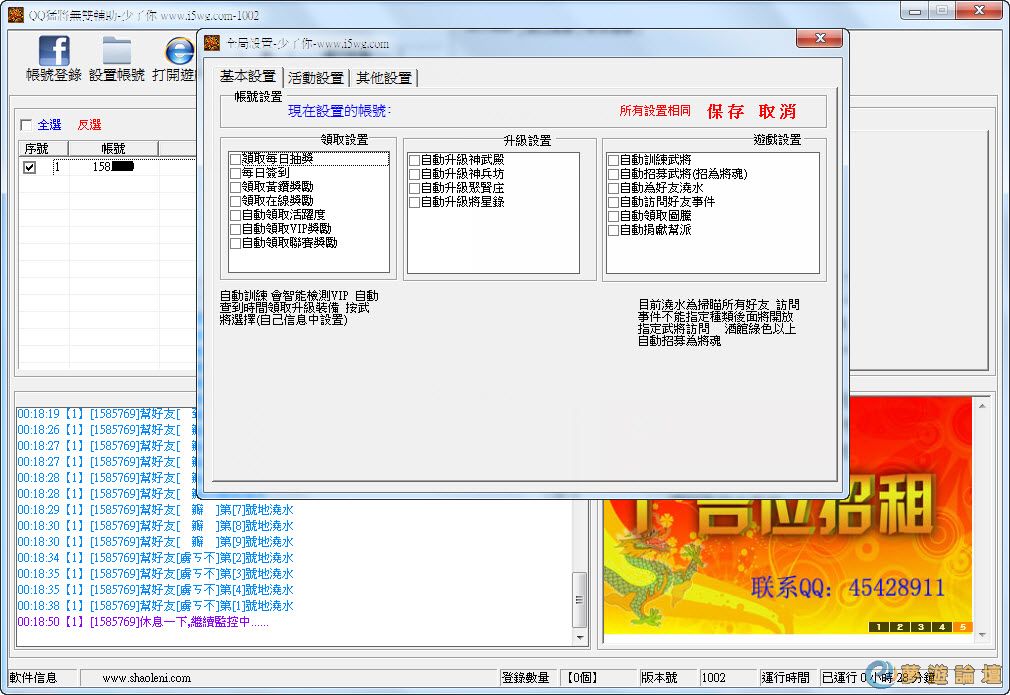Click the 帳號 column header
This screenshot has height=695, width=1010.
[x=113, y=148]
